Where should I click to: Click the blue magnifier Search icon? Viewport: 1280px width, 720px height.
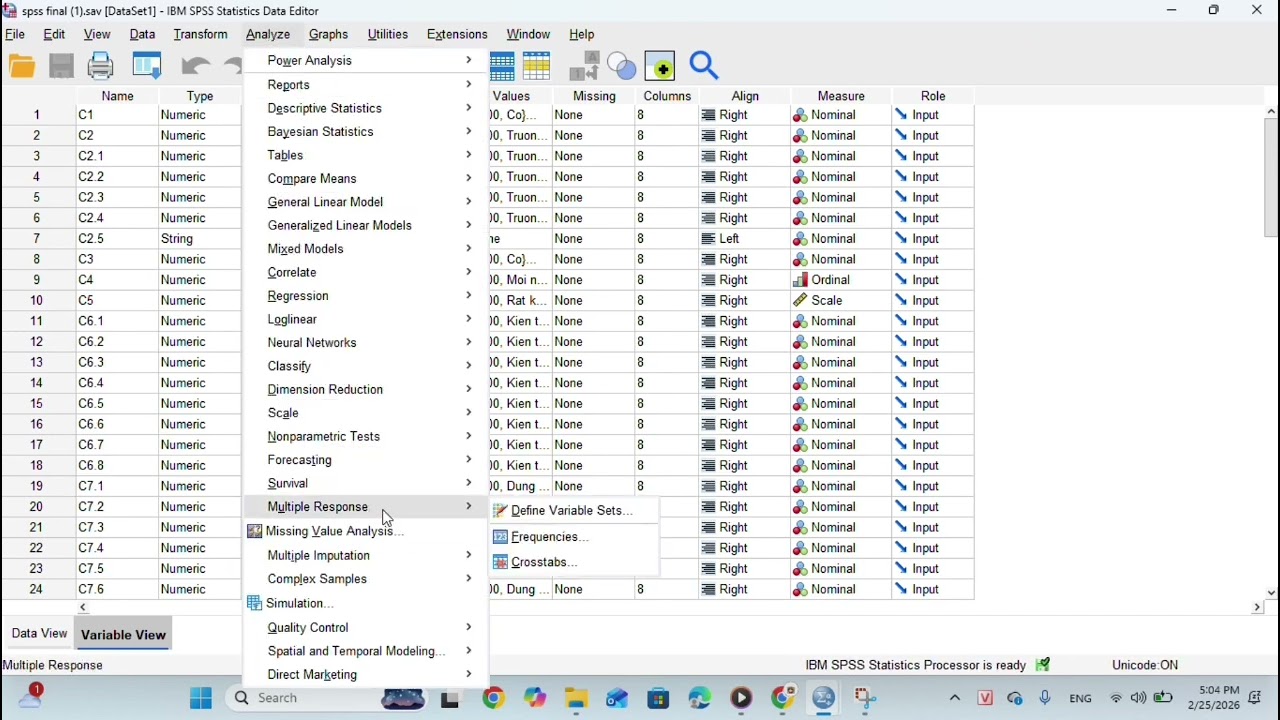point(704,66)
